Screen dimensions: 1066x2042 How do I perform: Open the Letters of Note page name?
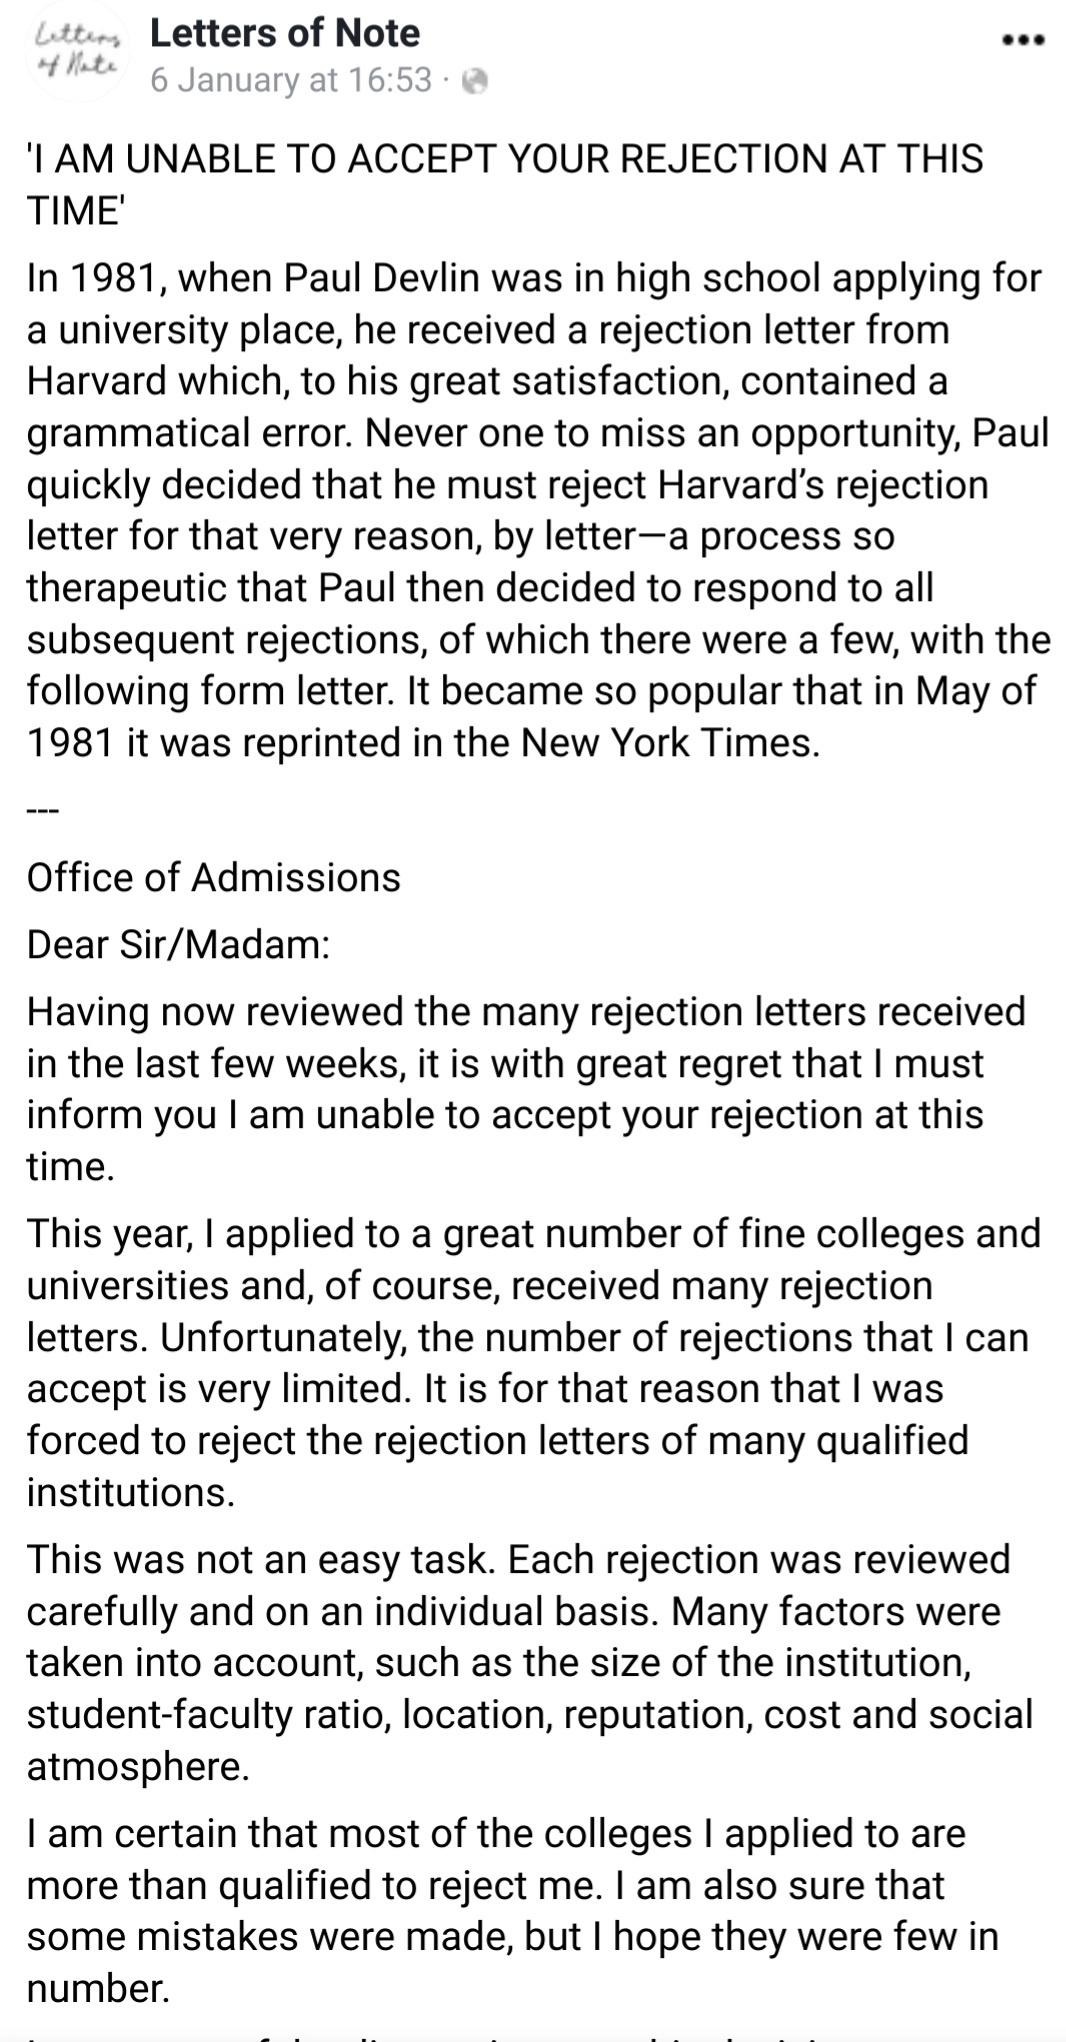coord(284,34)
